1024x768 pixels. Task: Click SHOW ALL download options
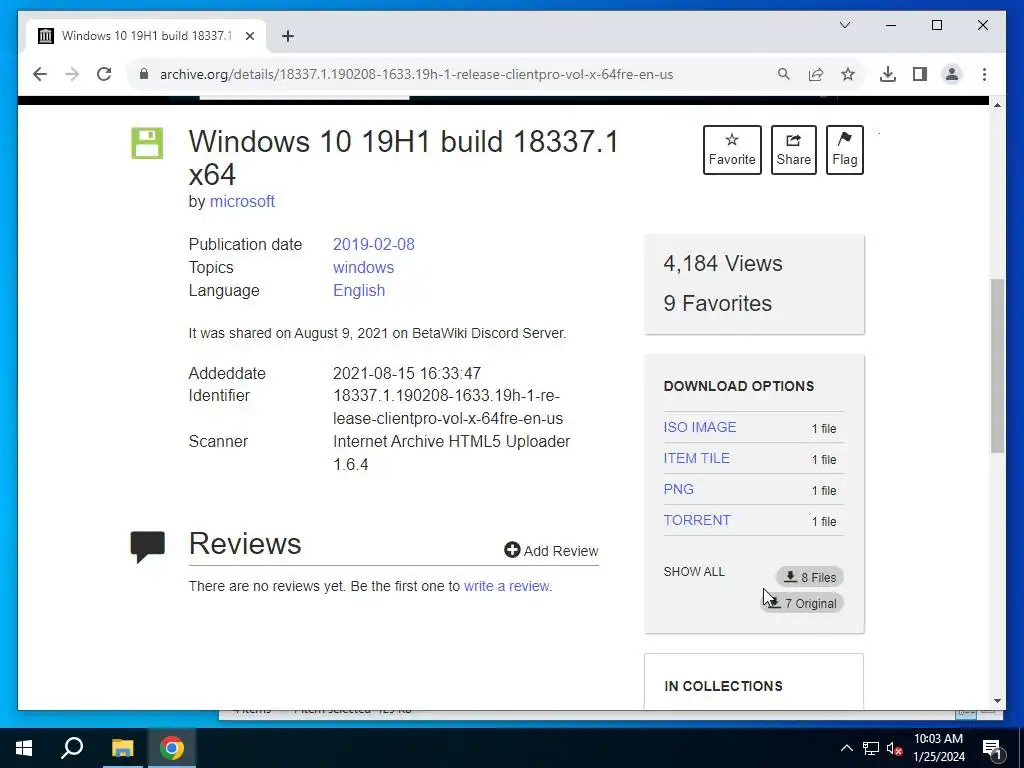point(694,571)
